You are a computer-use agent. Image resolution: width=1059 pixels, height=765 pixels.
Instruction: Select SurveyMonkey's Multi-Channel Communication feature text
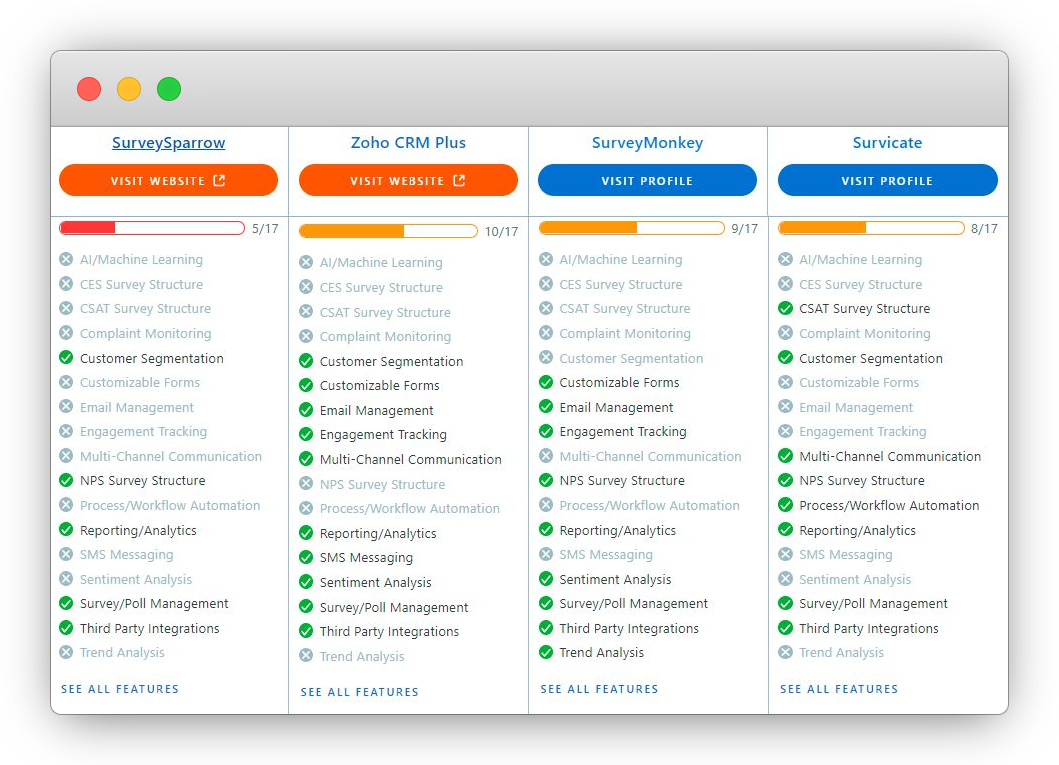click(650, 456)
